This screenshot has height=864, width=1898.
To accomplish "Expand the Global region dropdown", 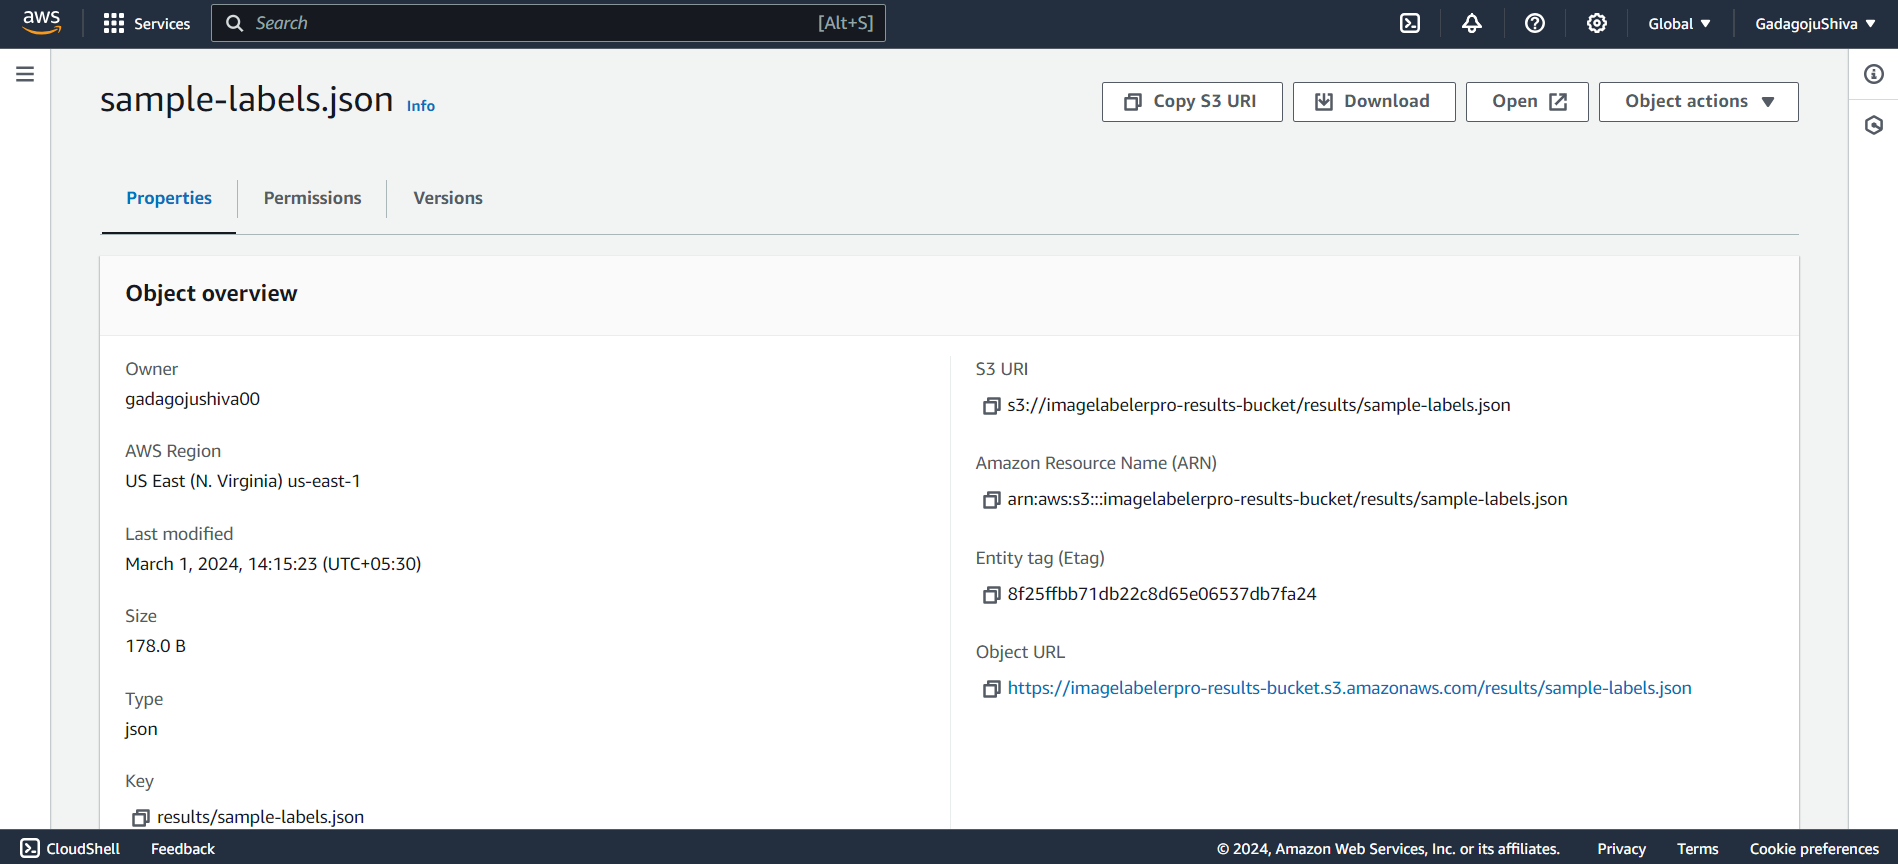I will tap(1679, 23).
